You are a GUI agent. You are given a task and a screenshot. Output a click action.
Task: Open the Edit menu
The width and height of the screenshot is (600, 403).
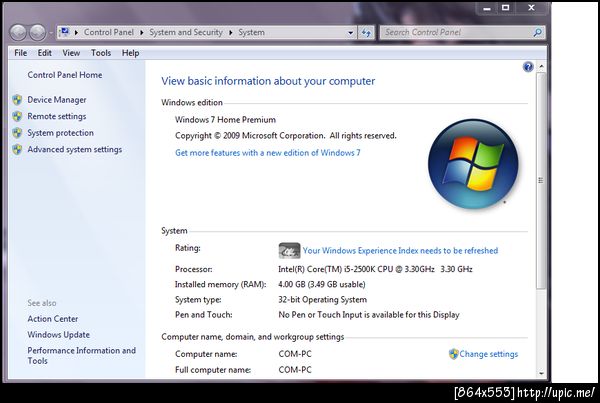coord(44,53)
